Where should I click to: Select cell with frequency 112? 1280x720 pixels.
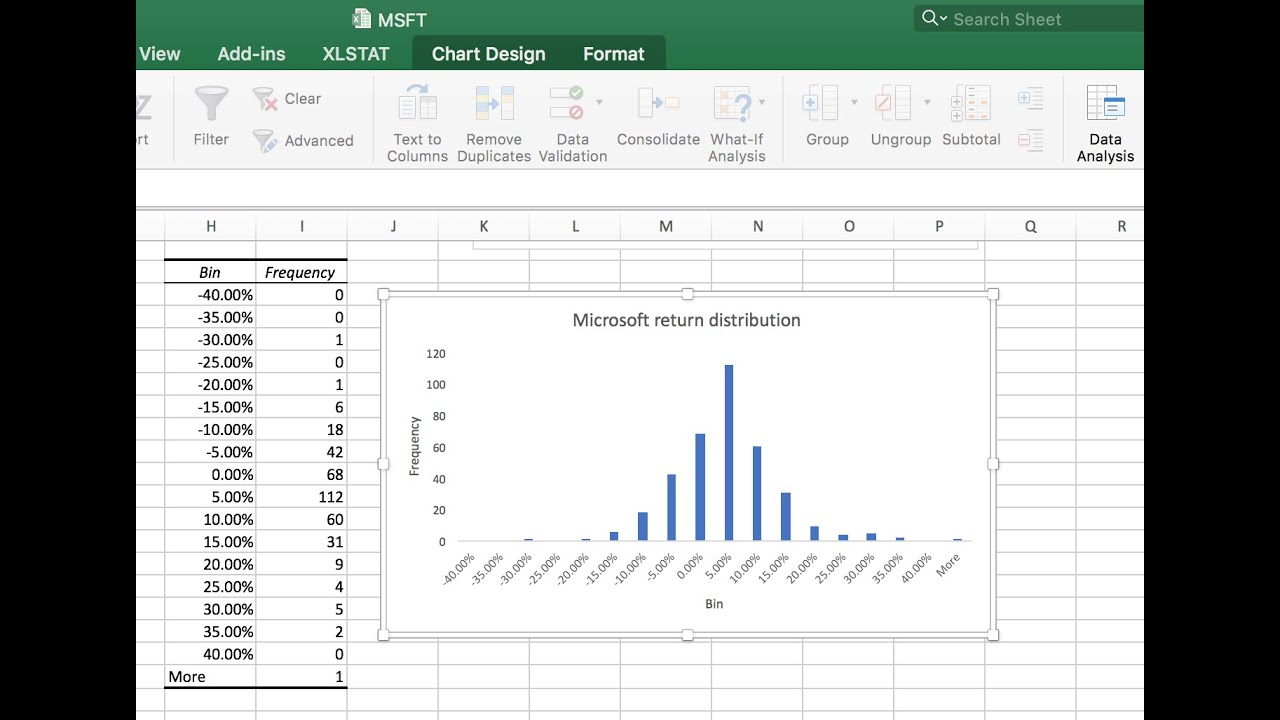(301, 497)
